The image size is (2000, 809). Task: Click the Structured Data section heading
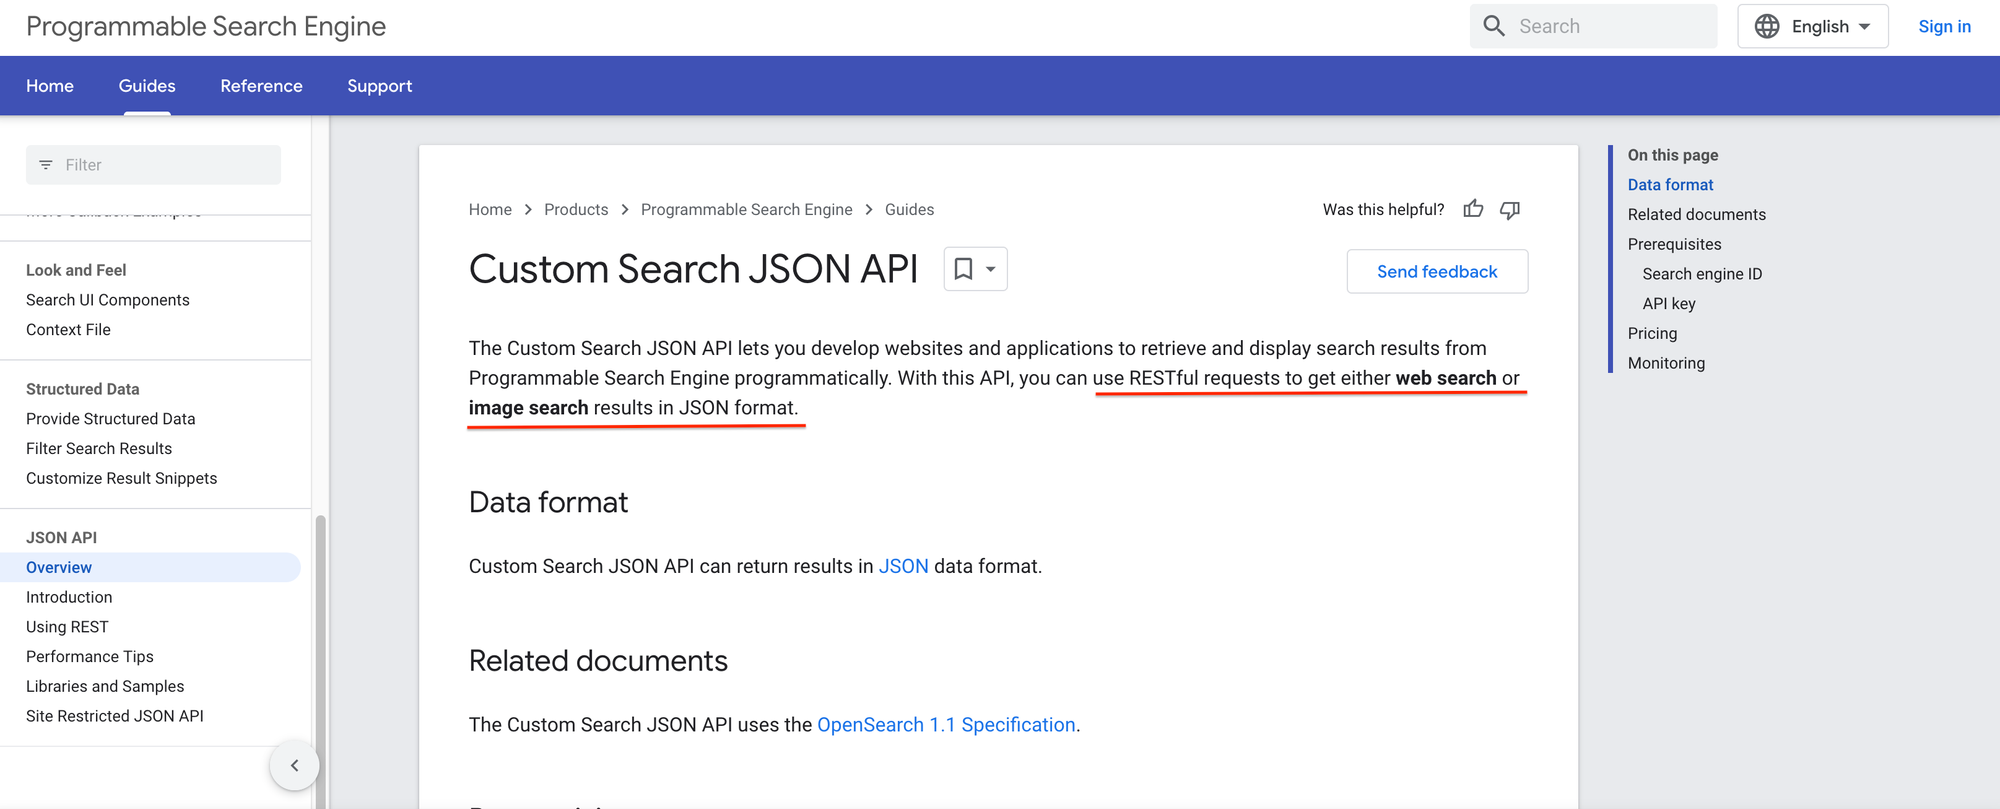point(83,389)
